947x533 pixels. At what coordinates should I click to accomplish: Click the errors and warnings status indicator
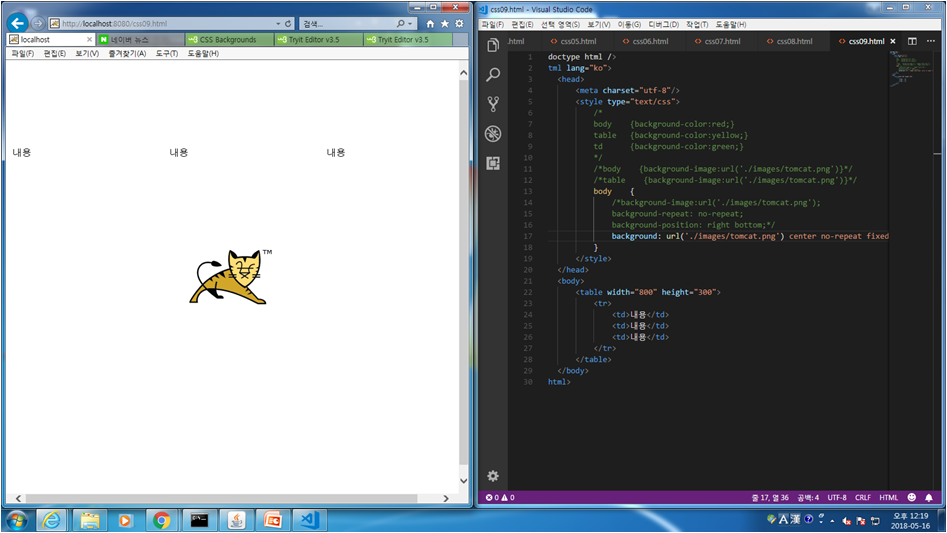click(500, 497)
